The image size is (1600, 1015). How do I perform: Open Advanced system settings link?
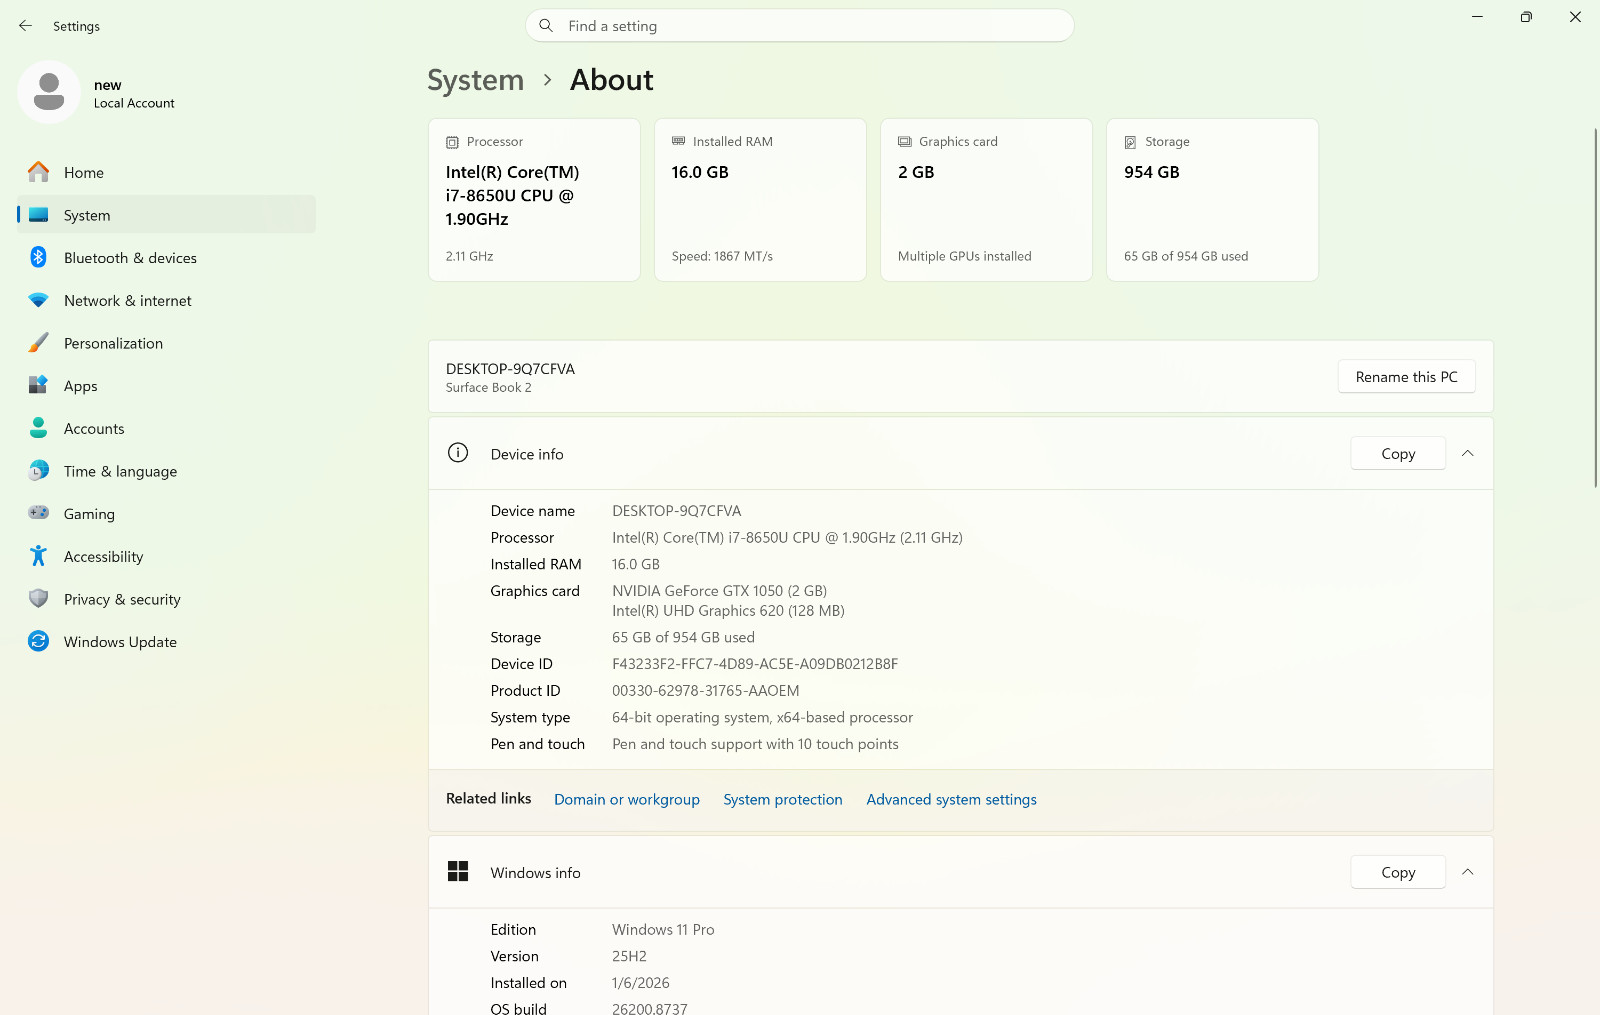pyautogui.click(x=951, y=799)
